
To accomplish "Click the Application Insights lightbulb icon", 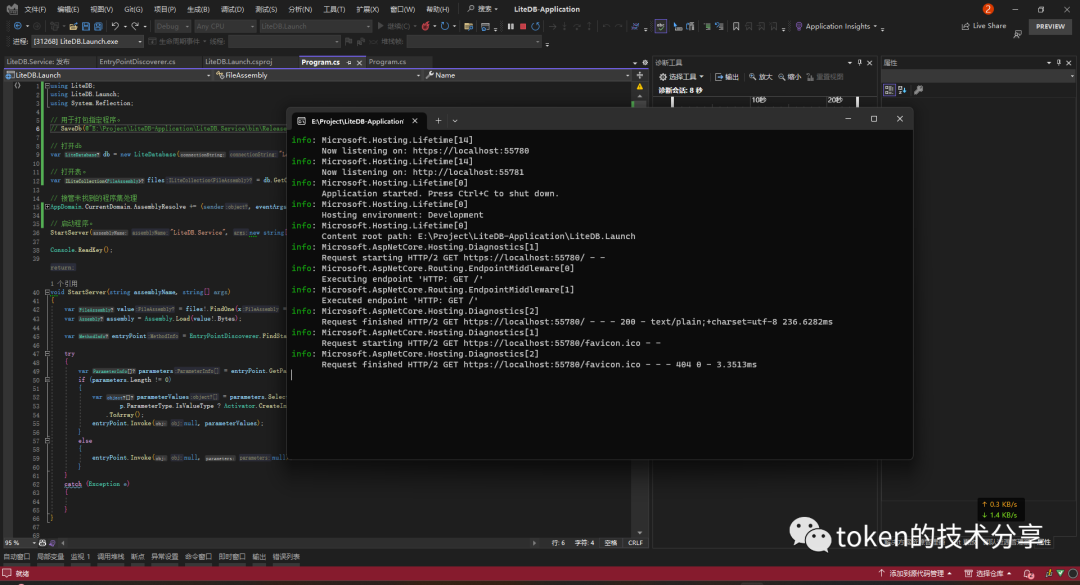I will pos(799,26).
